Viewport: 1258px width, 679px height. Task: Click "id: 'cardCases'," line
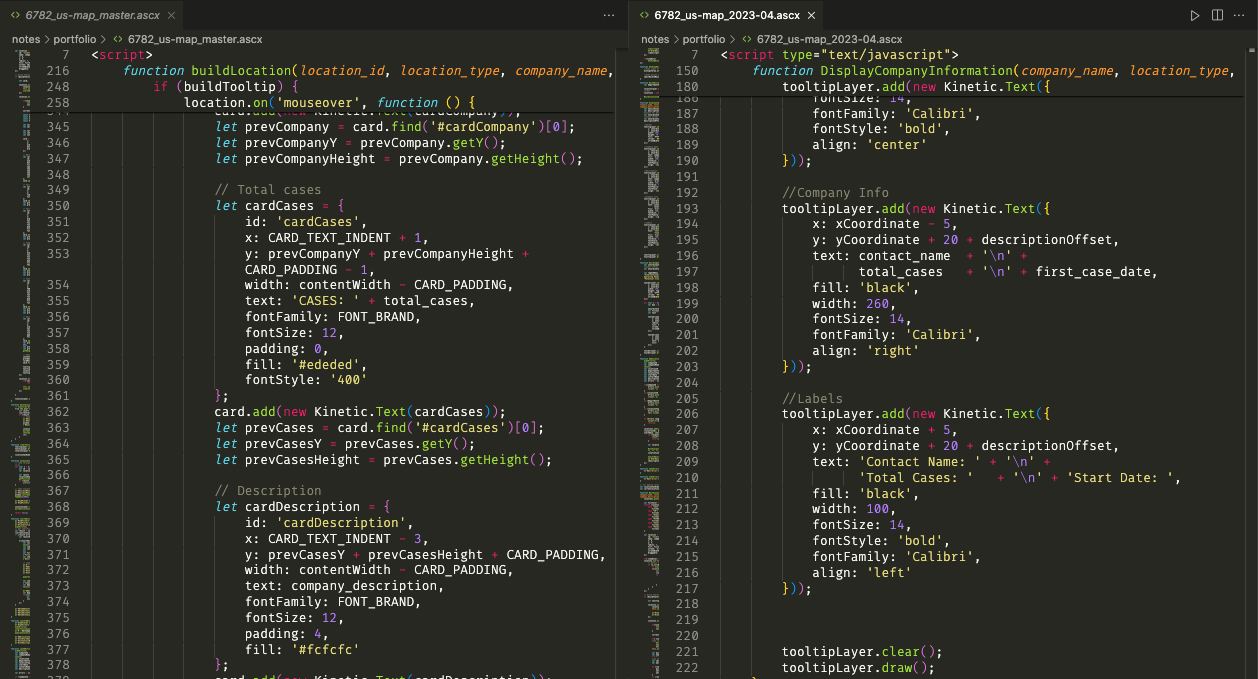[306, 222]
